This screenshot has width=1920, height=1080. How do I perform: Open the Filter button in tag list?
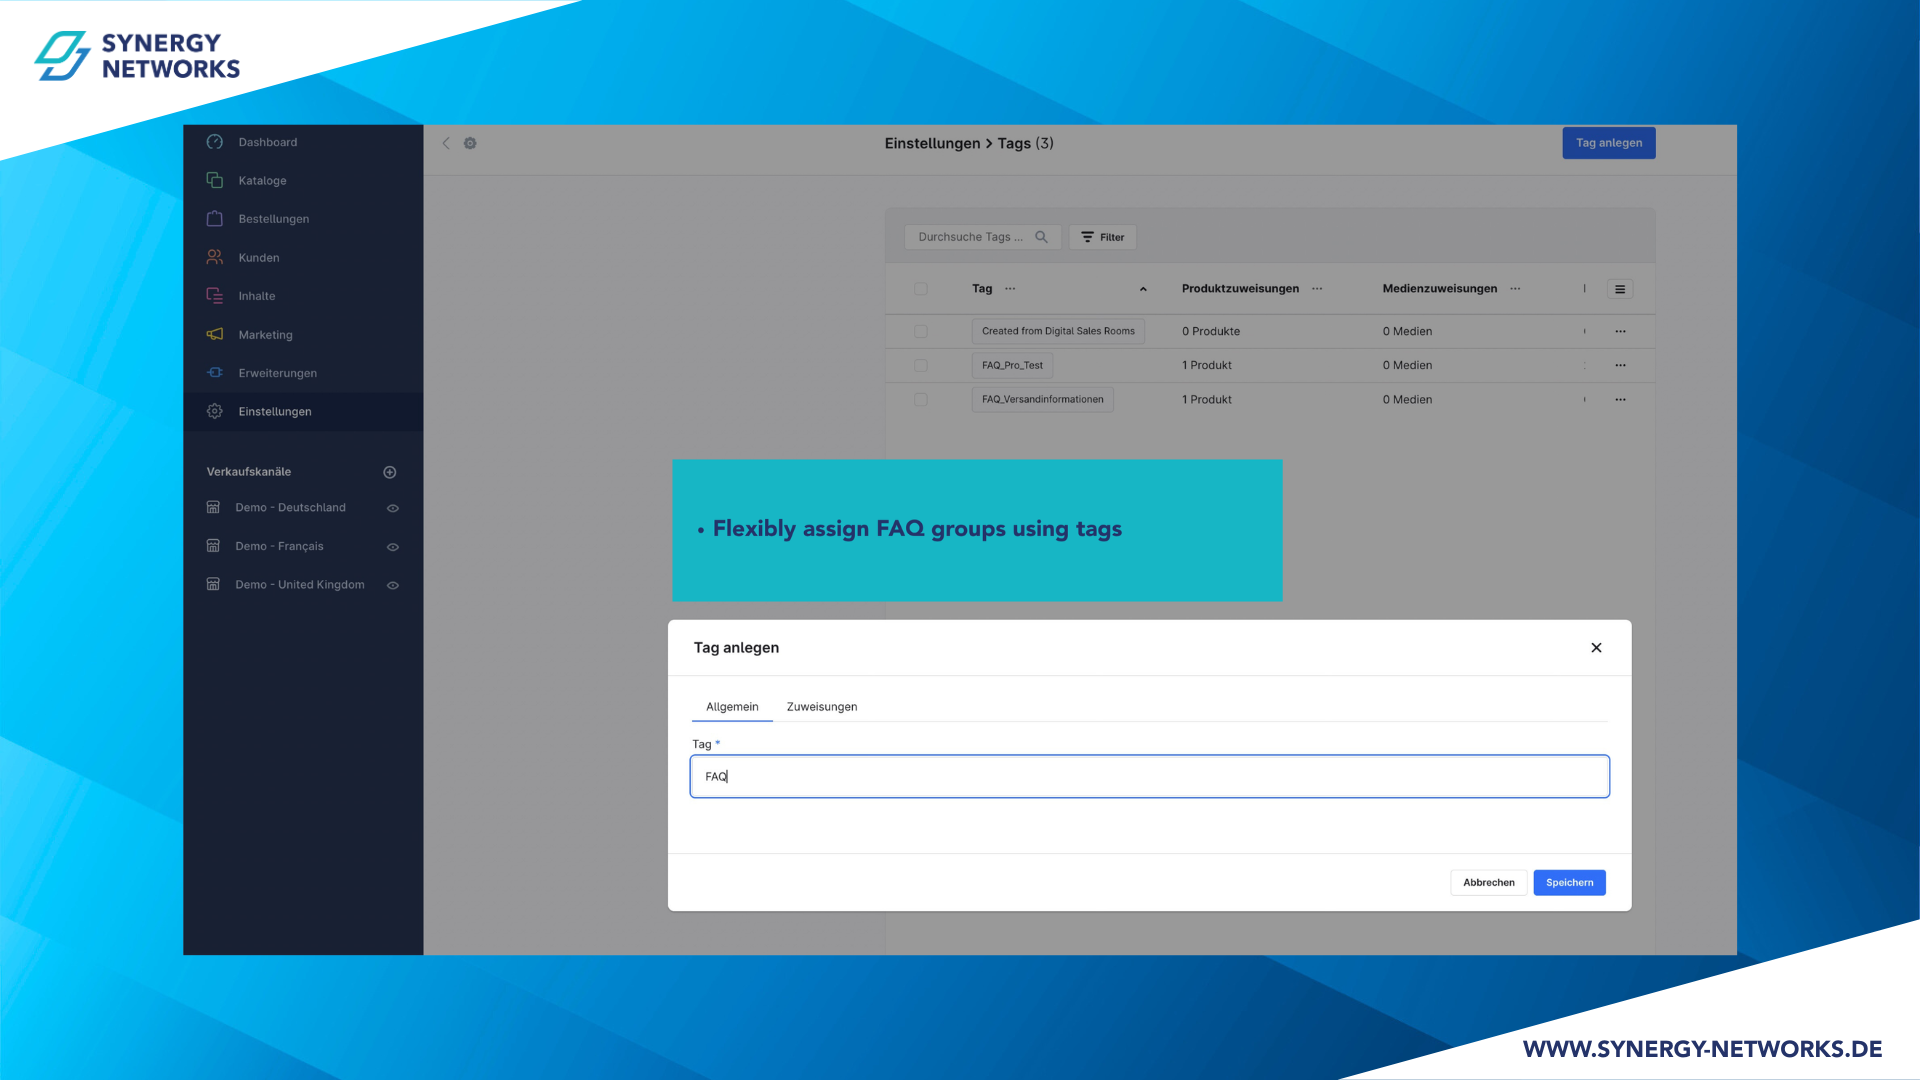click(x=1102, y=237)
